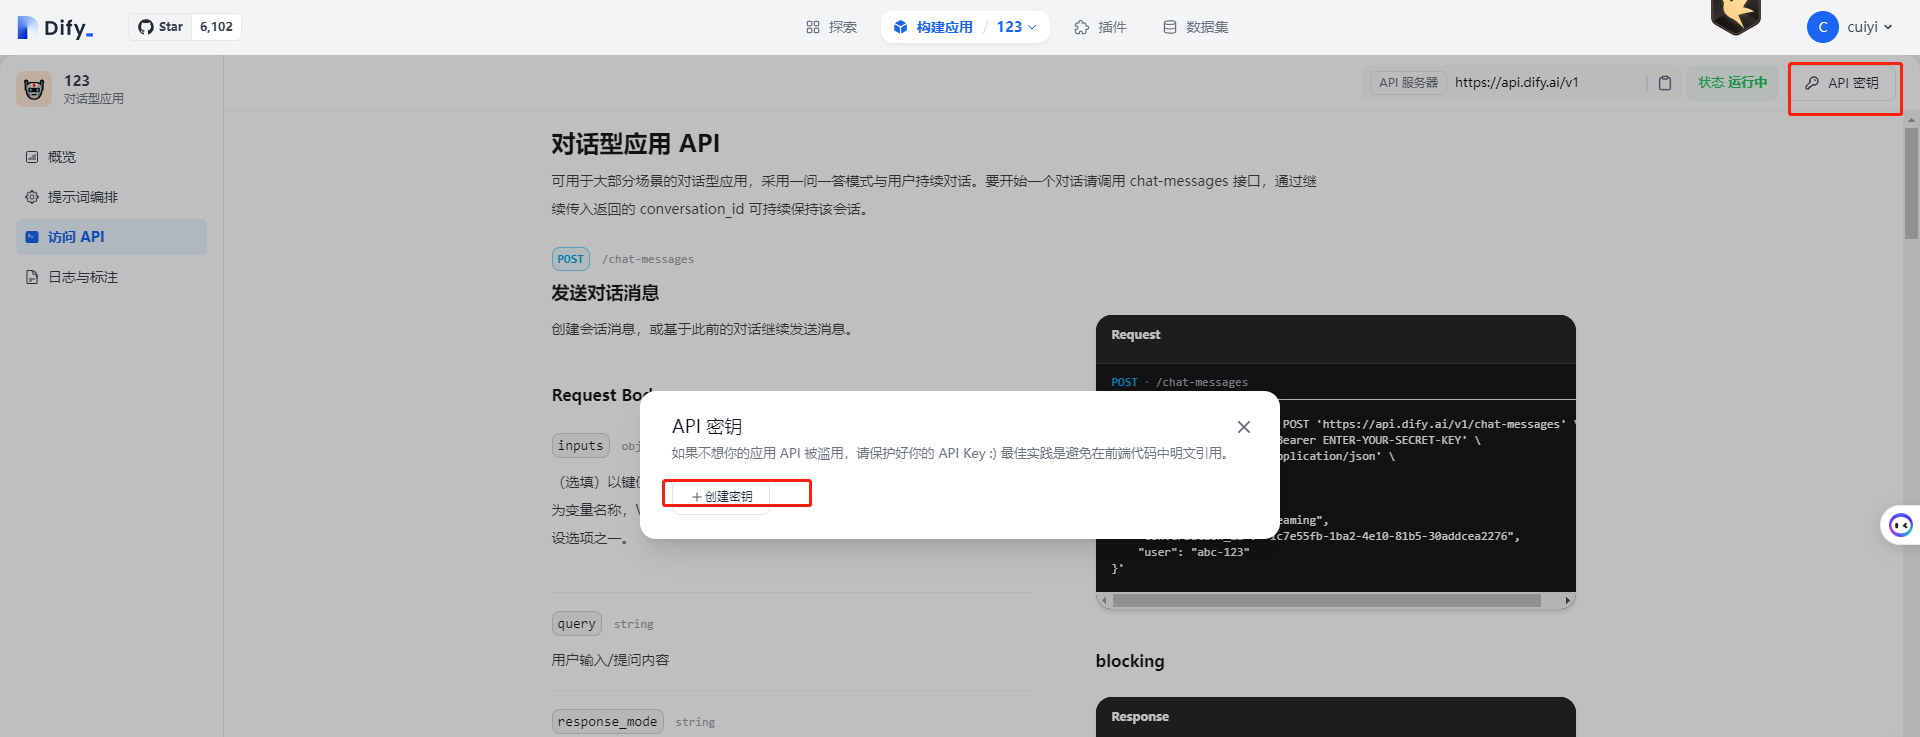The width and height of the screenshot is (1920, 737).
Task: Open 概览 in the sidebar
Action: tap(111, 157)
